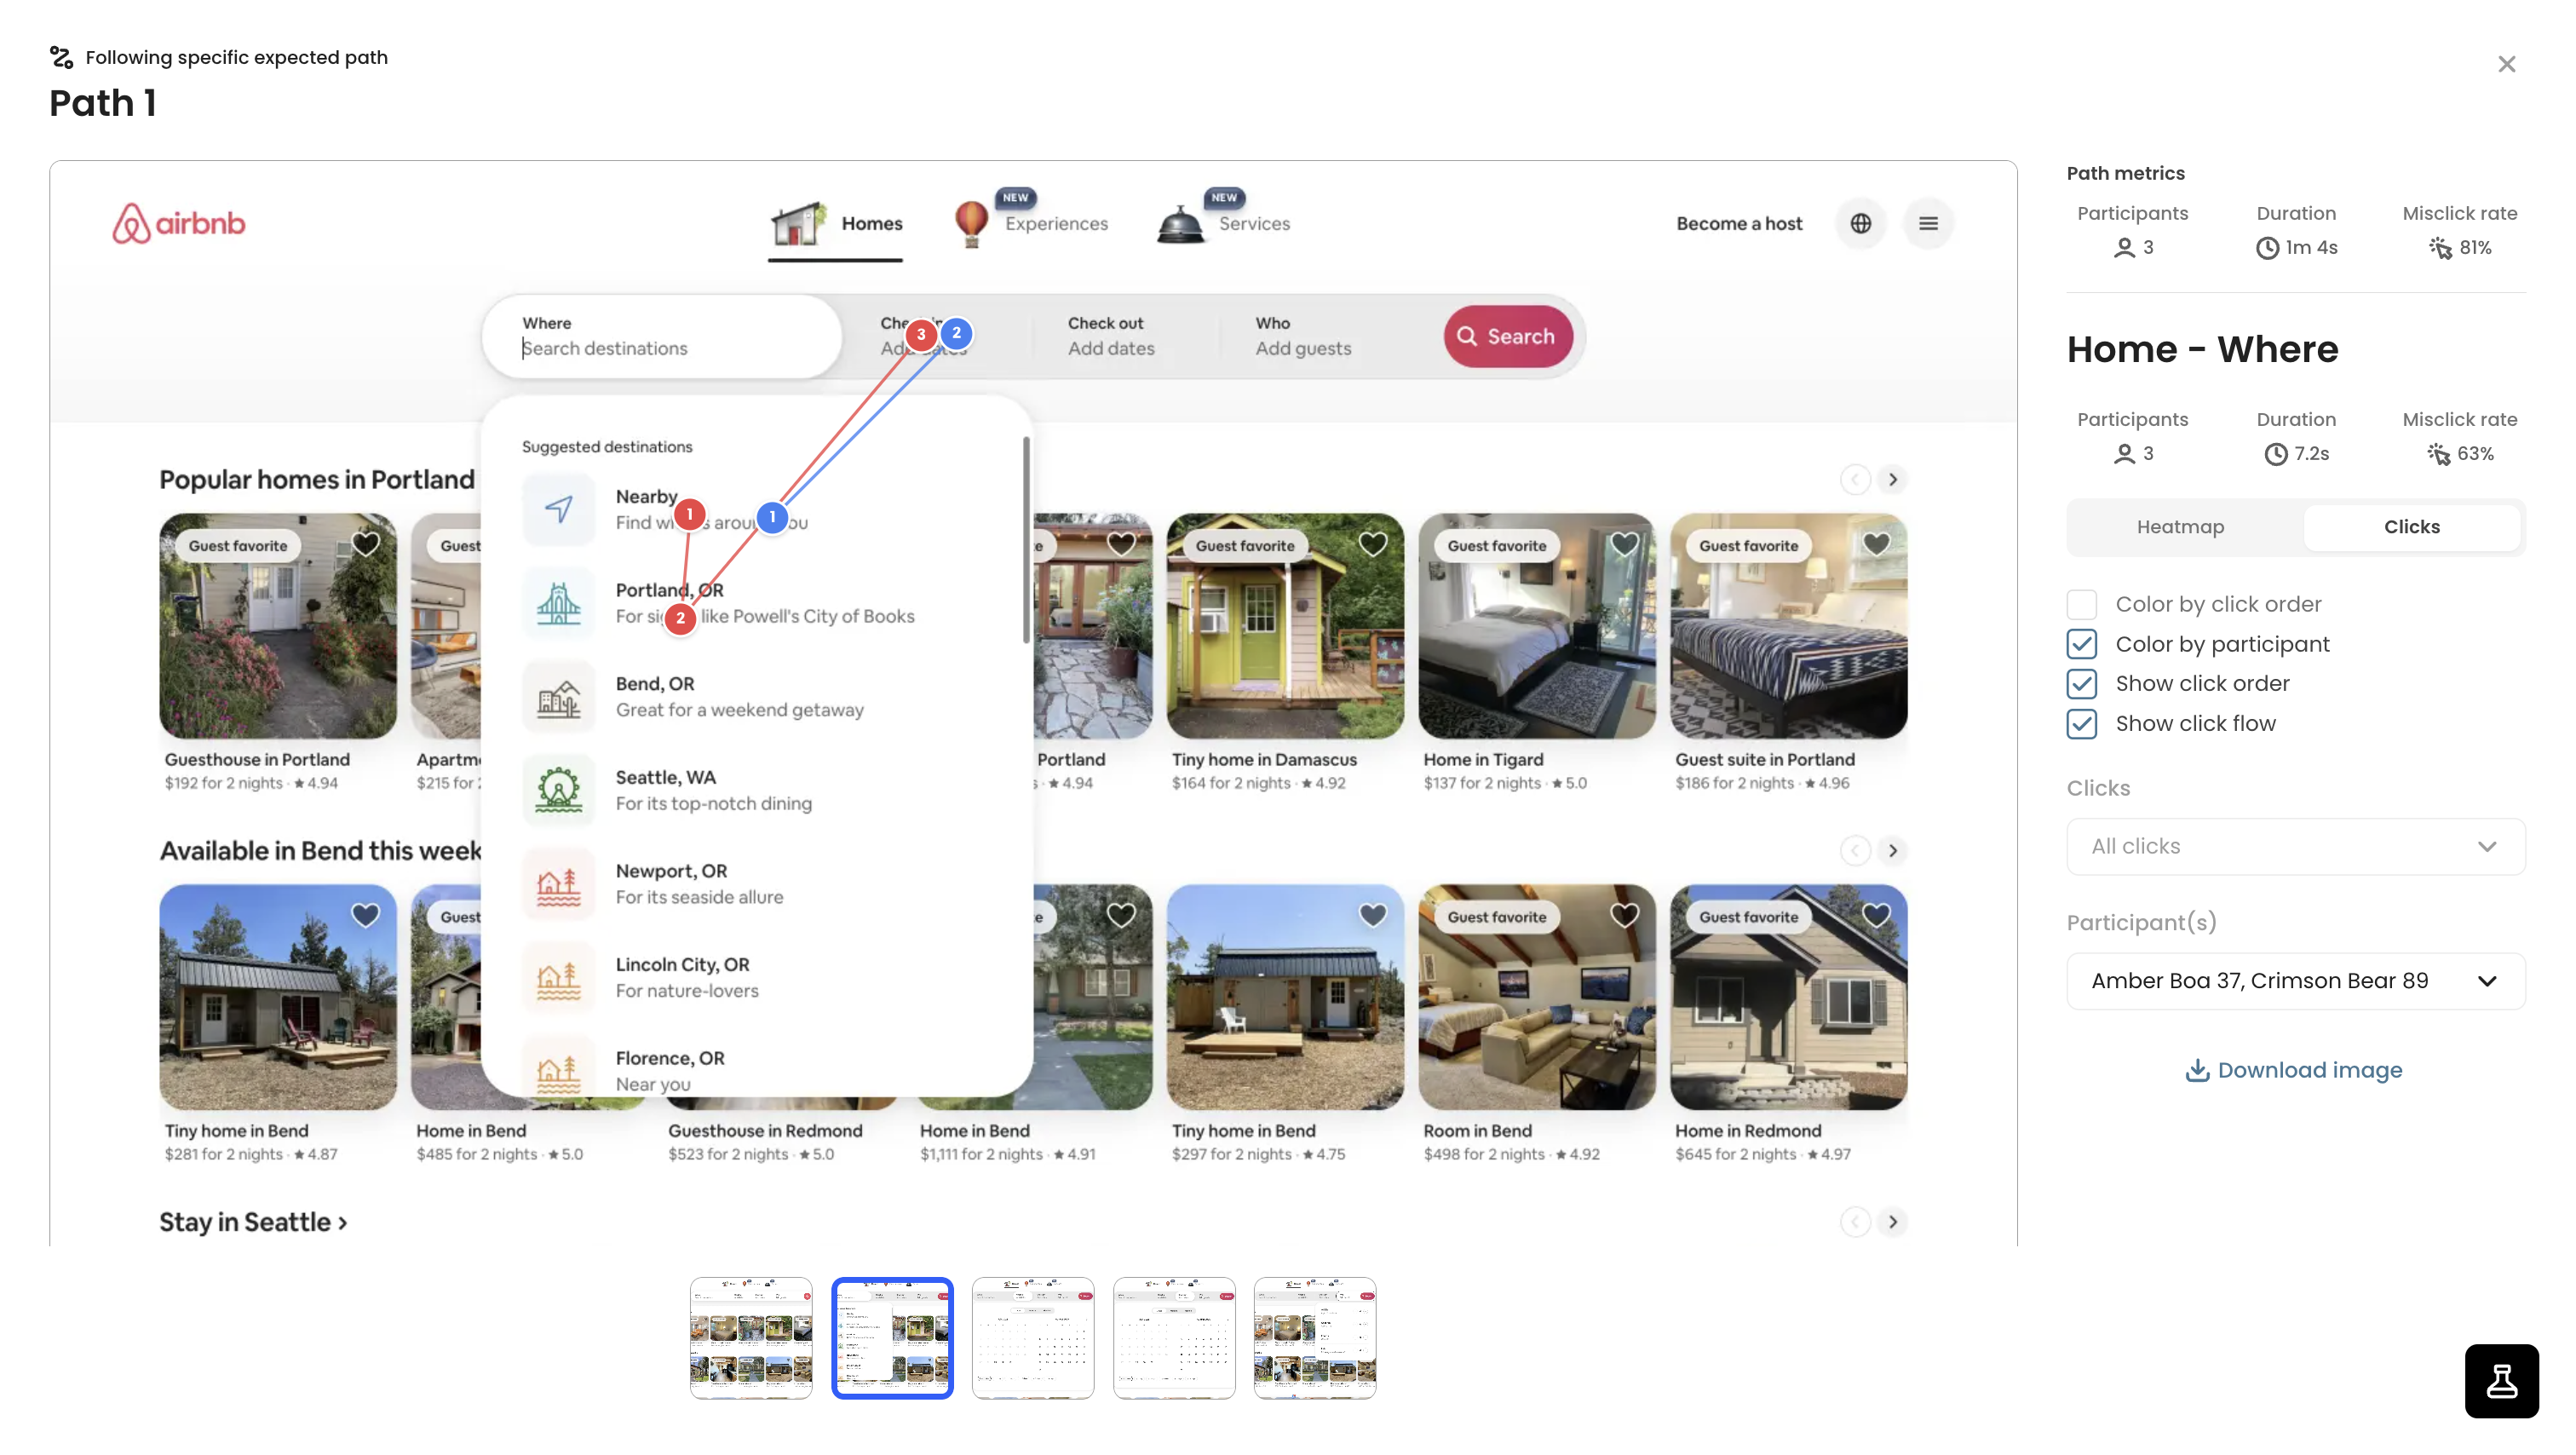Screen dimensions: 2576x1455
Task: Open the Room in Bend photo
Action: point(1537,997)
